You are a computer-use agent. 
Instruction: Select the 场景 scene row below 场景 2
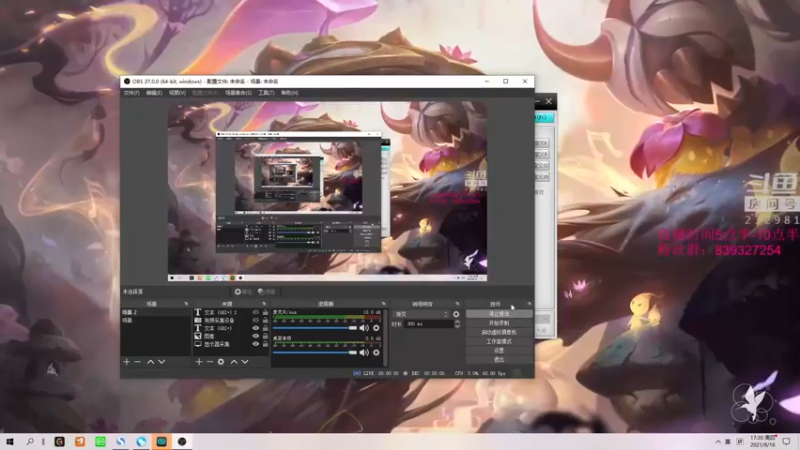156,320
